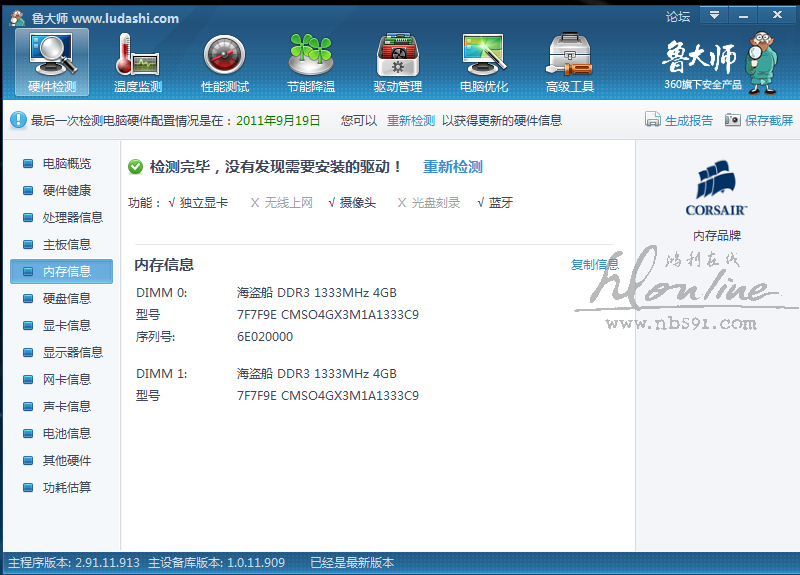
Task: Minimize the 鲁大师 window
Action: [743, 15]
